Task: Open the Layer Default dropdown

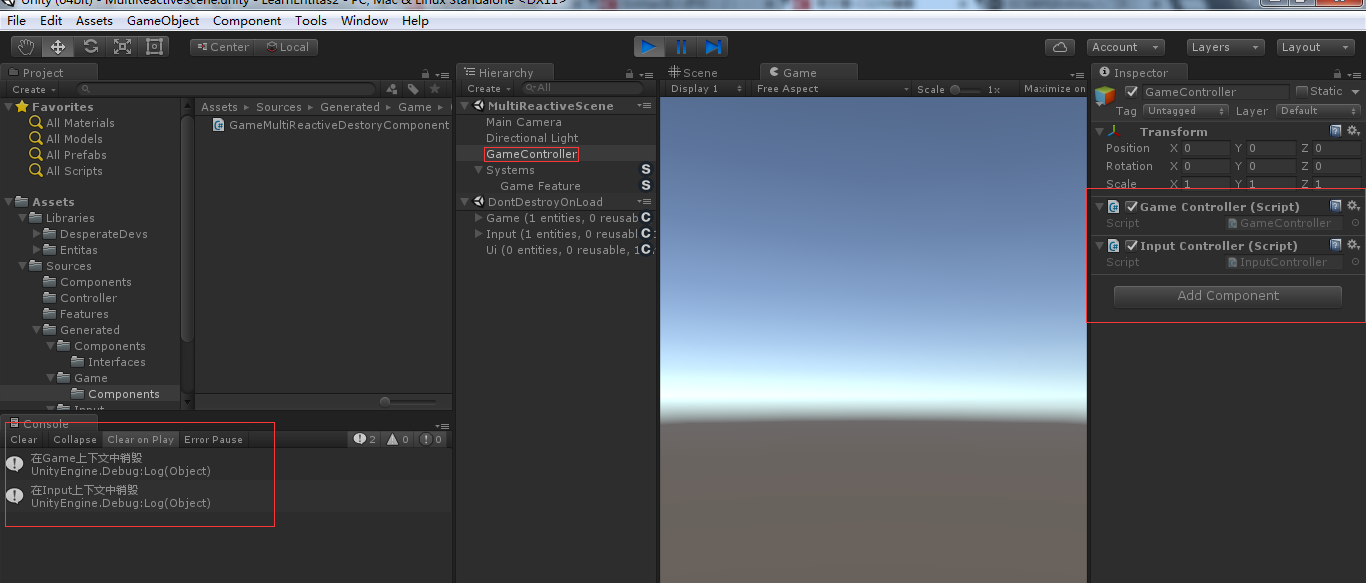Action: (1318, 111)
